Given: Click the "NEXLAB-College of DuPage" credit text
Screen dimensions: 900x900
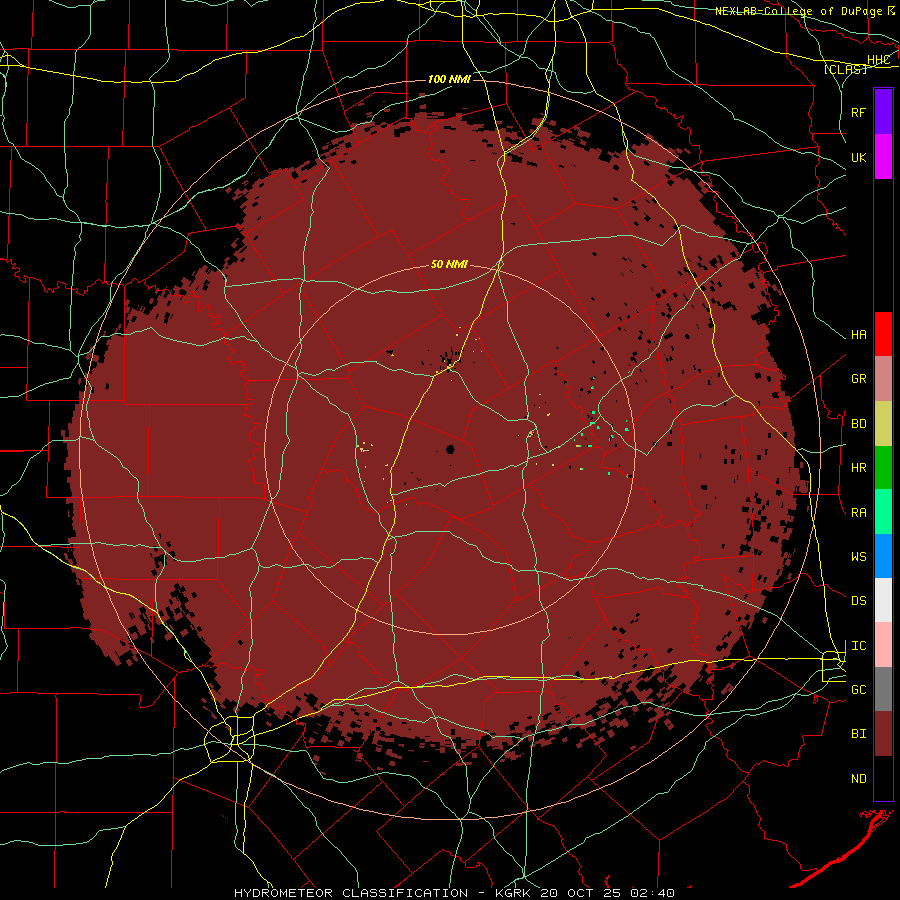Looking at the screenshot, I should 799,11.
